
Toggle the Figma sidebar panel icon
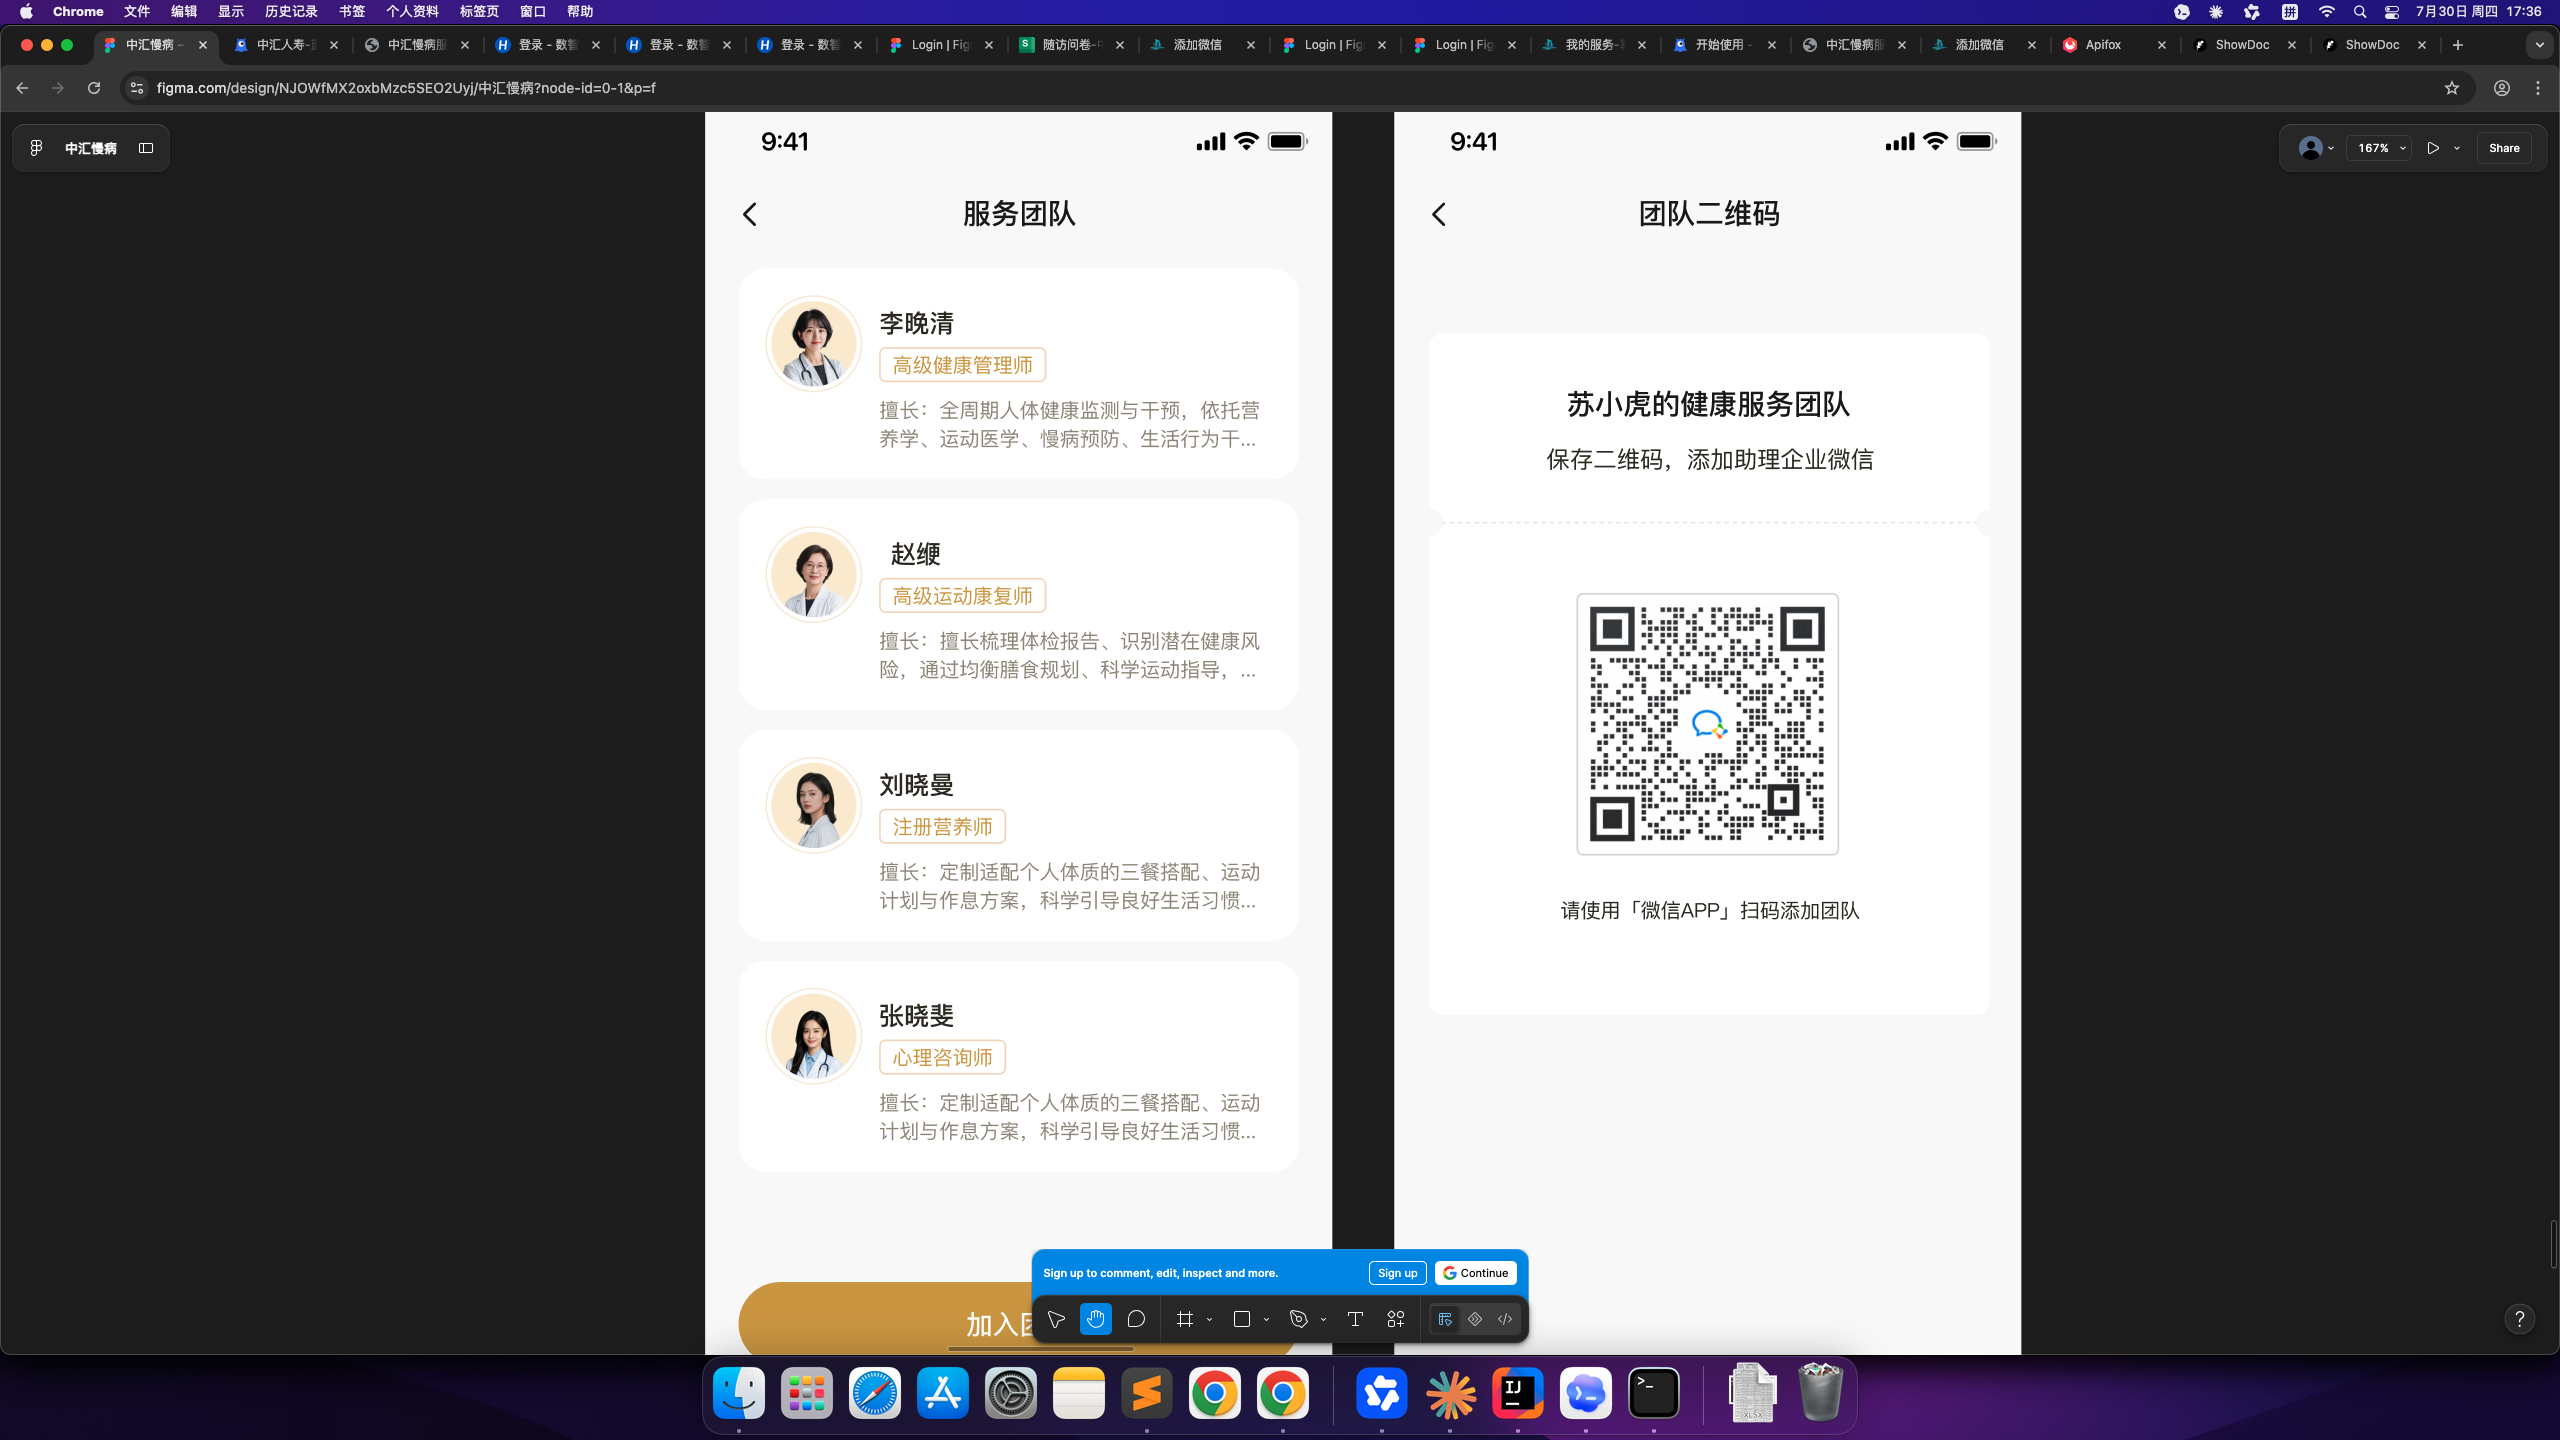pyautogui.click(x=146, y=148)
